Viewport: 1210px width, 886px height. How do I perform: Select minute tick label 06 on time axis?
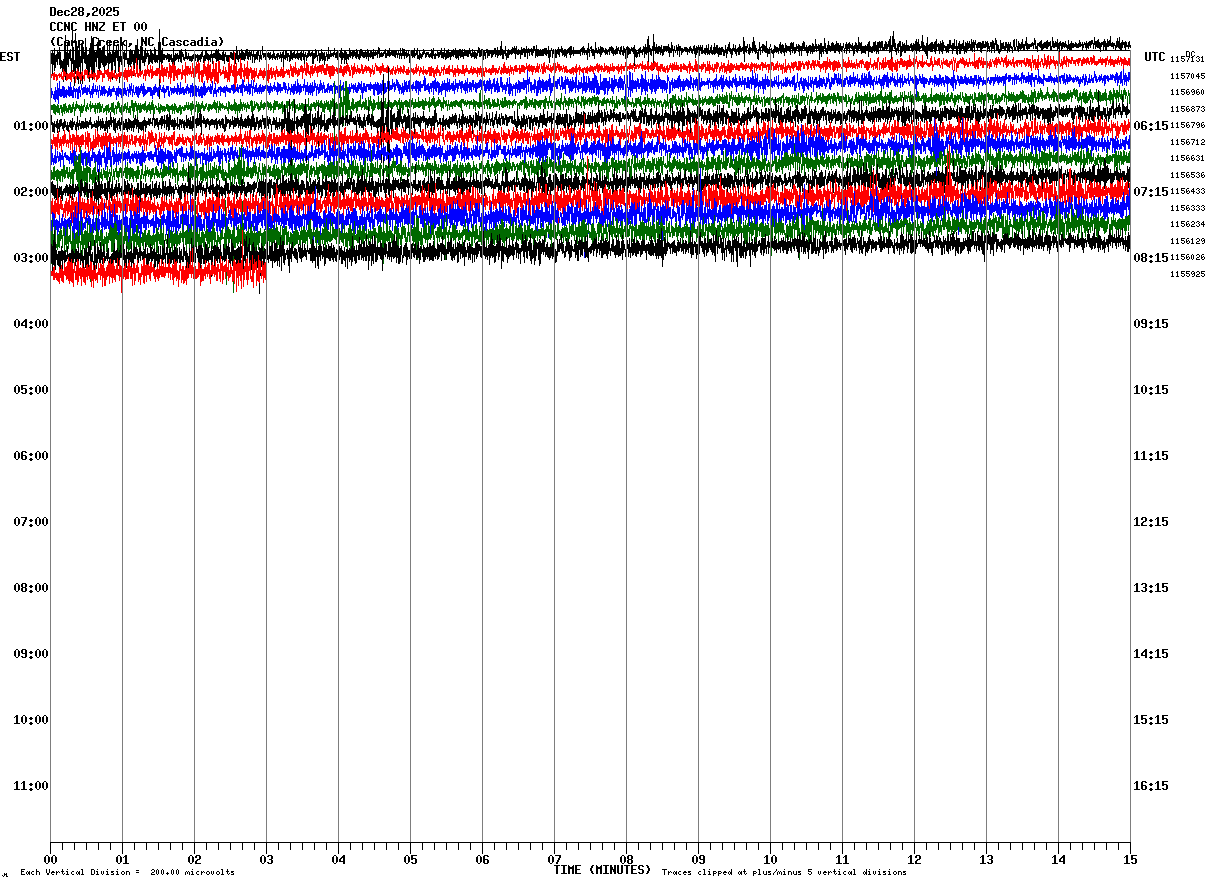(482, 860)
